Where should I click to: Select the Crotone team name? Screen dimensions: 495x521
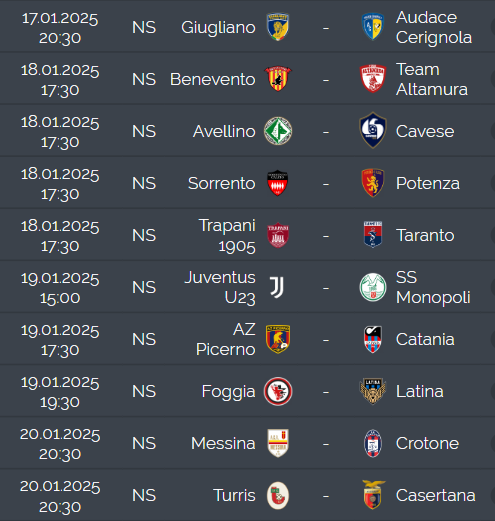427,443
